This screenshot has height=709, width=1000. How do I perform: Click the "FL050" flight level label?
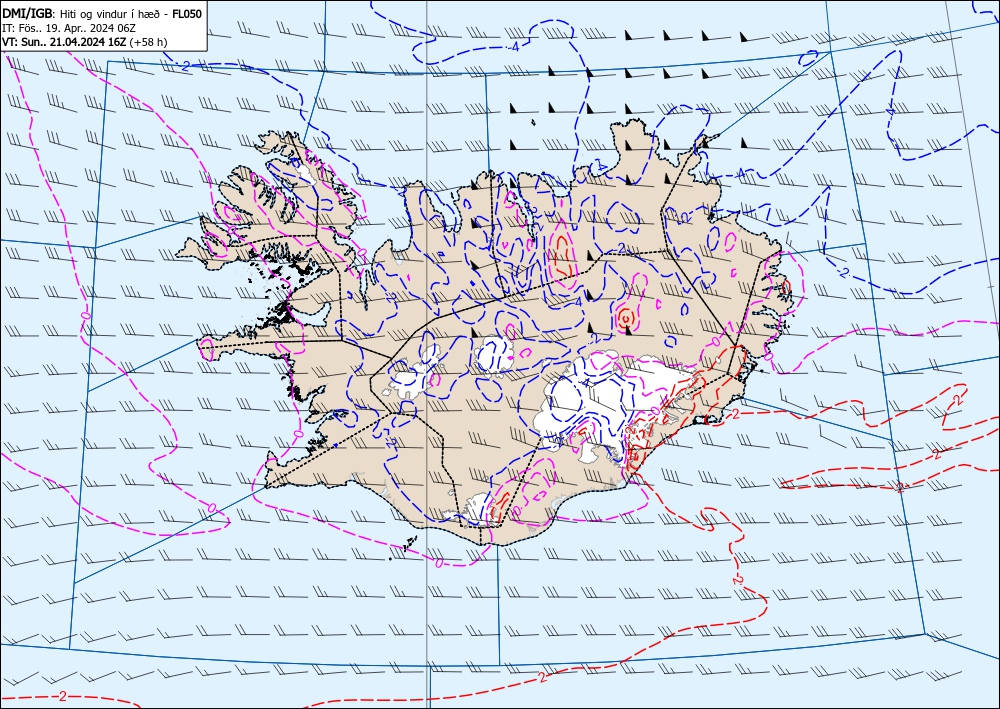[x=187, y=14]
